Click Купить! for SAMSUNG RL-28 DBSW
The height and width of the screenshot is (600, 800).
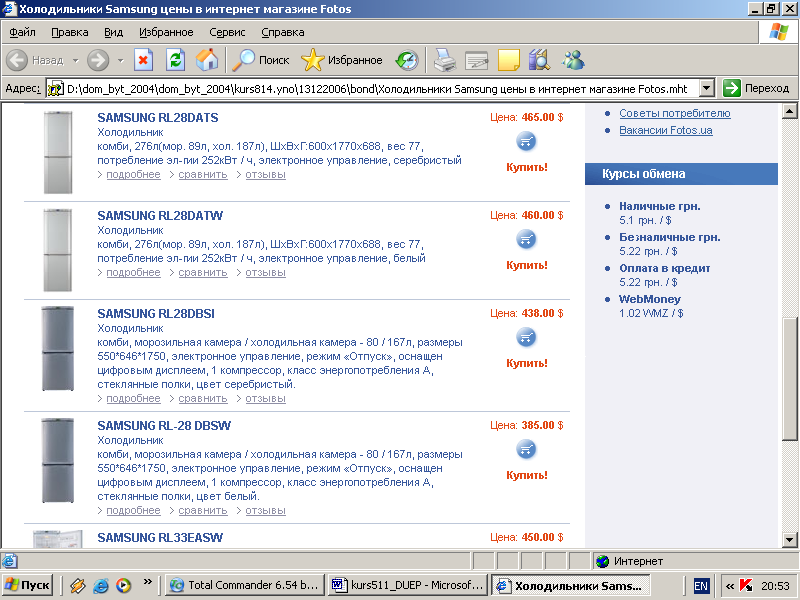(527, 475)
